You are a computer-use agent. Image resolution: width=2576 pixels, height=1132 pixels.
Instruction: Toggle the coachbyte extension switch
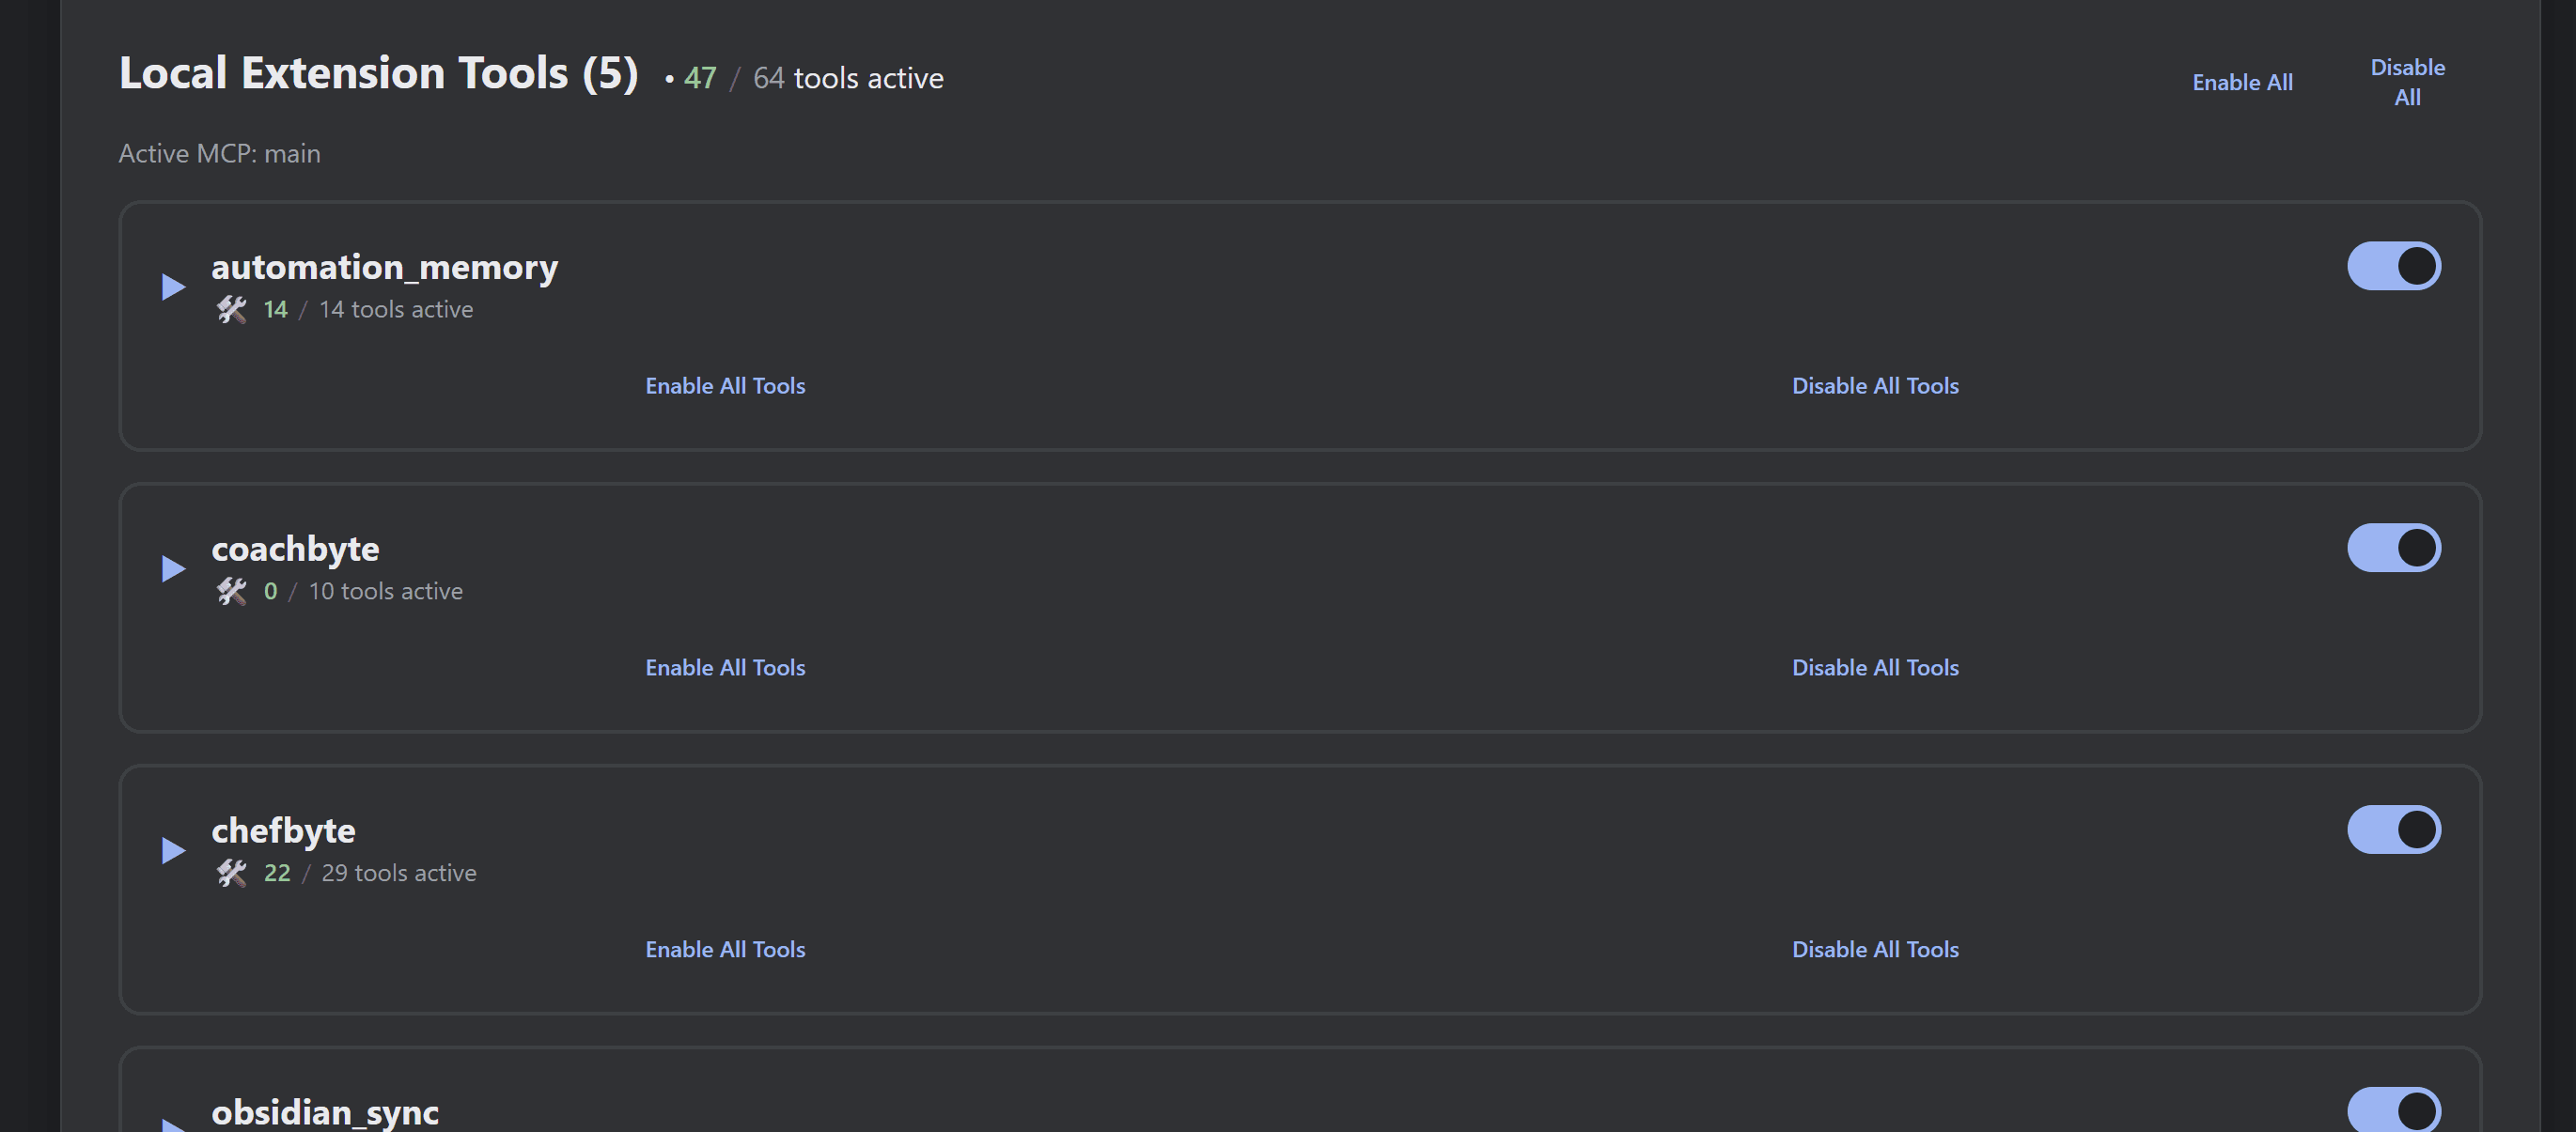[2393, 549]
